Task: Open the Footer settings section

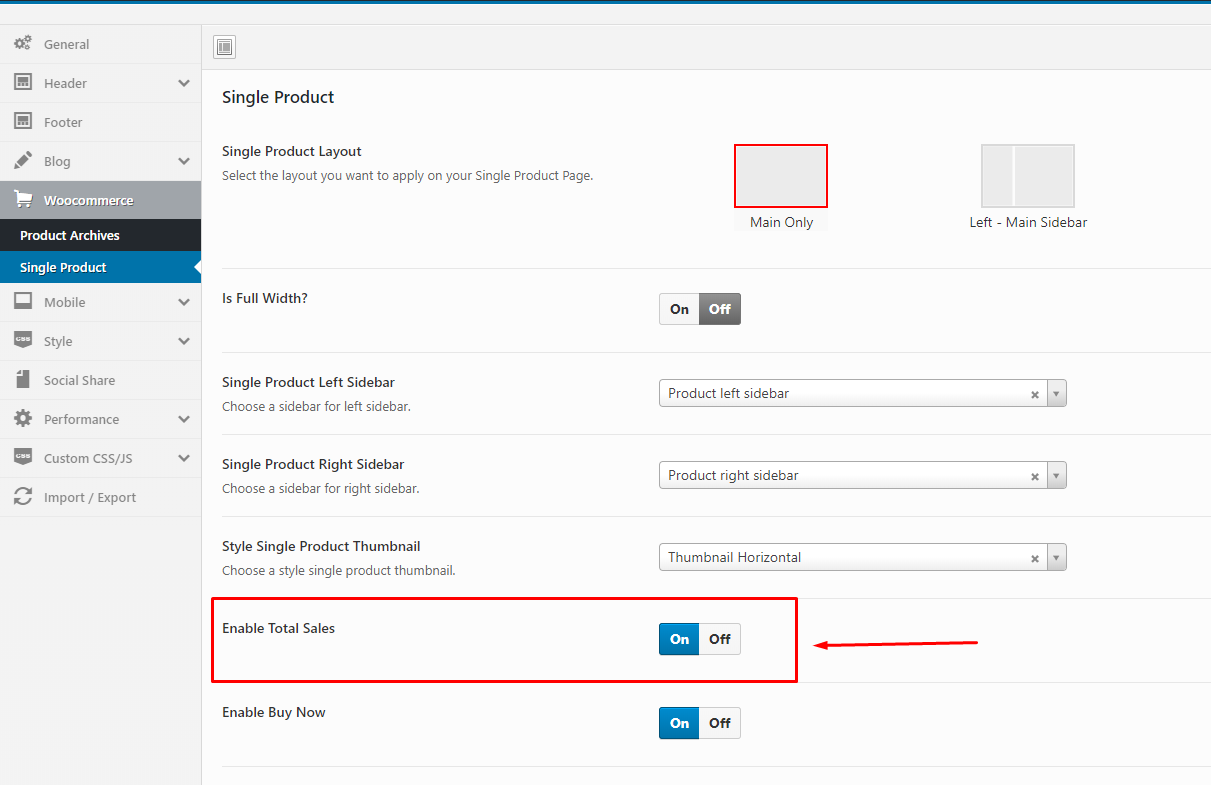Action: tap(63, 122)
